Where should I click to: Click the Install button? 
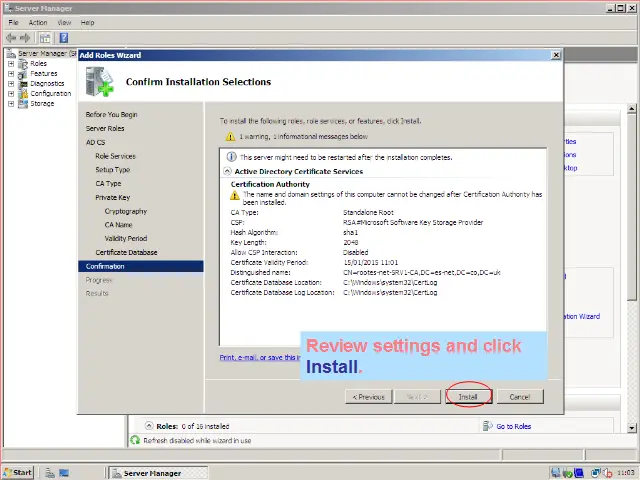(468, 397)
